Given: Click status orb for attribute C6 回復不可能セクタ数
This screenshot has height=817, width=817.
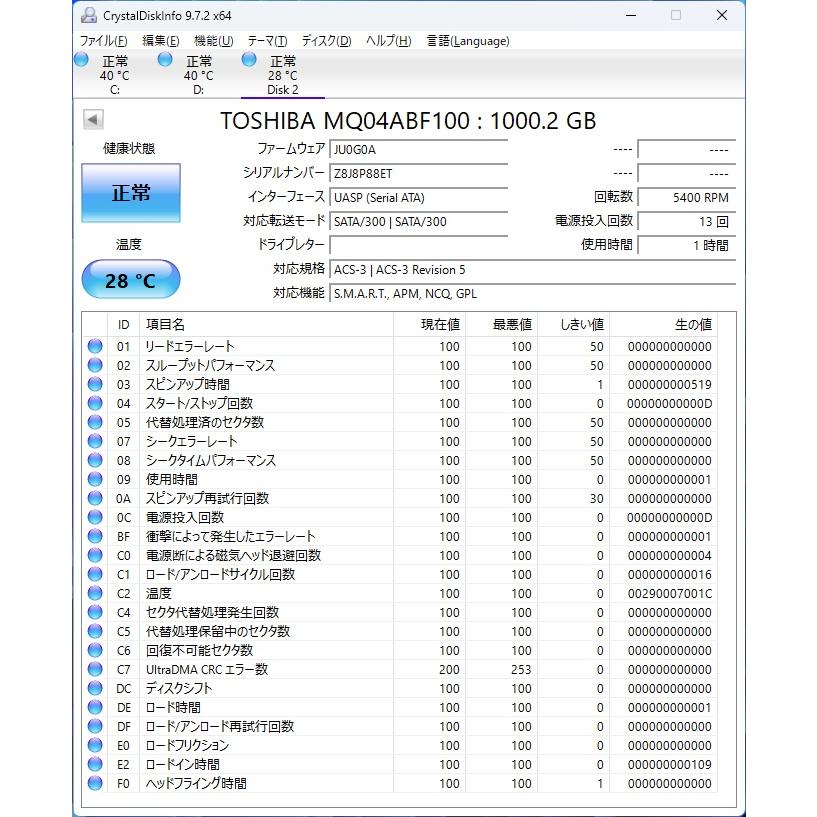Looking at the screenshot, I should point(95,650).
